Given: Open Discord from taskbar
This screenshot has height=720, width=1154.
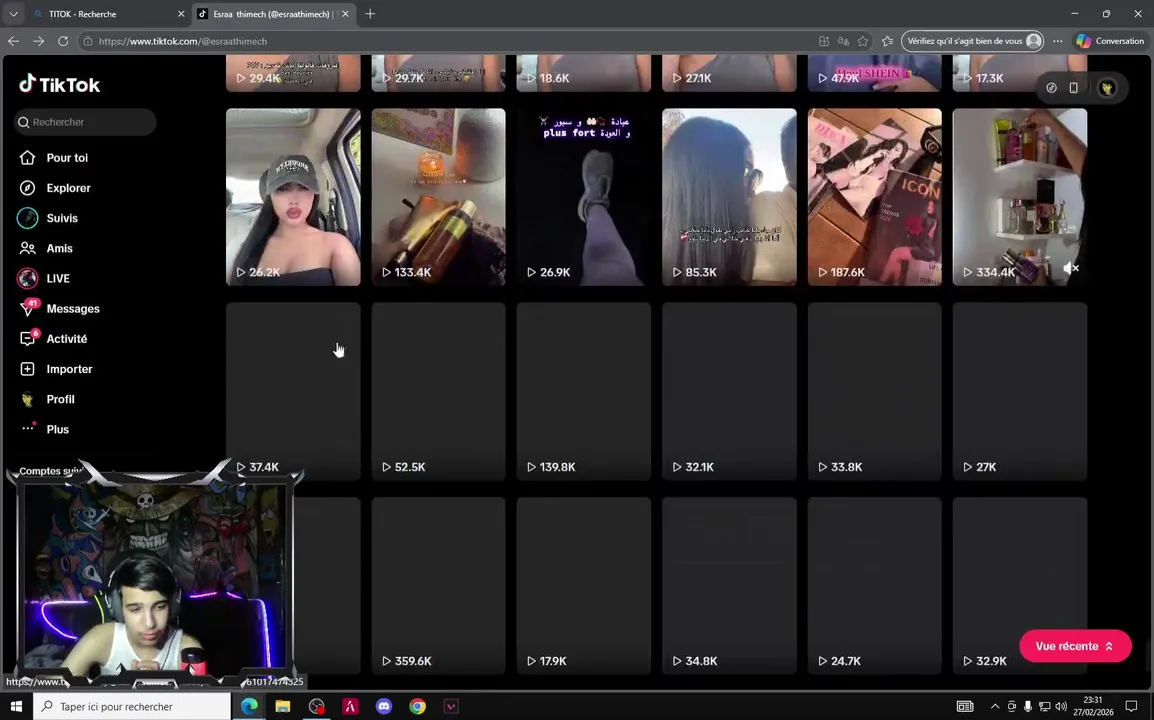Looking at the screenshot, I should [x=384, y=707].
